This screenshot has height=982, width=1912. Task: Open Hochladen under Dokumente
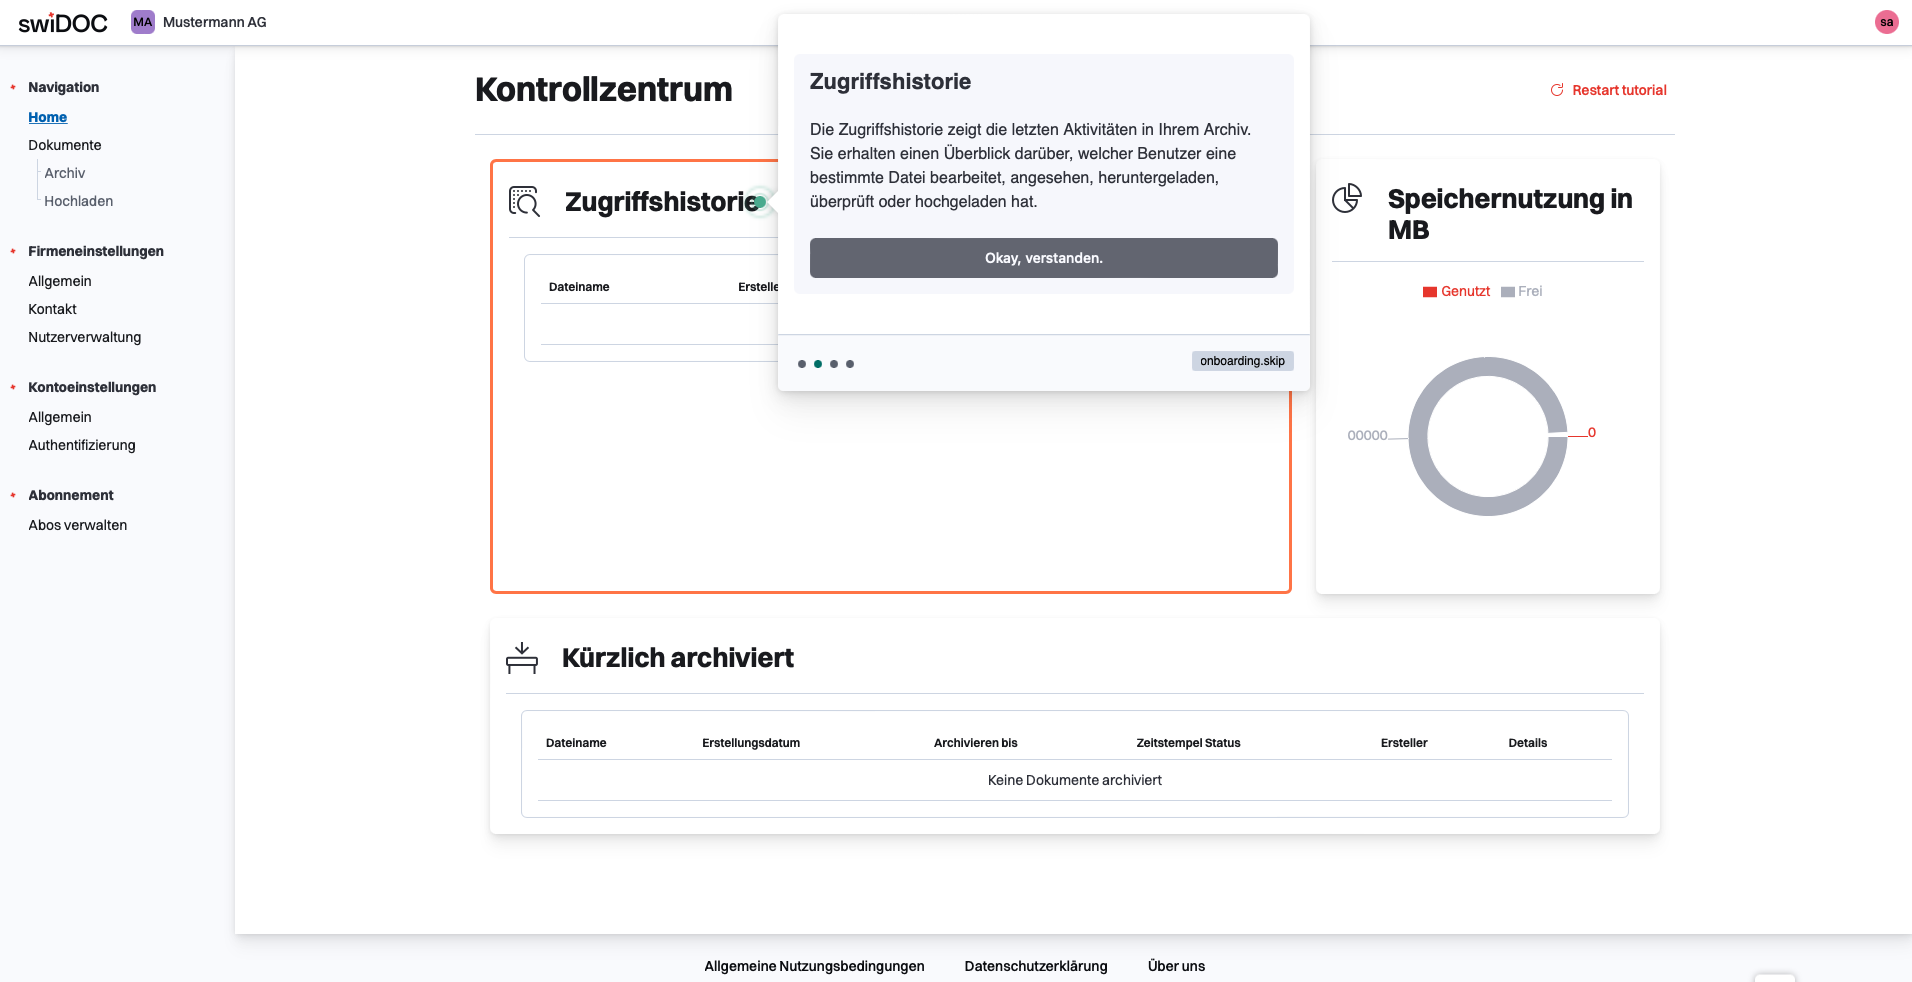pos(79,201)
